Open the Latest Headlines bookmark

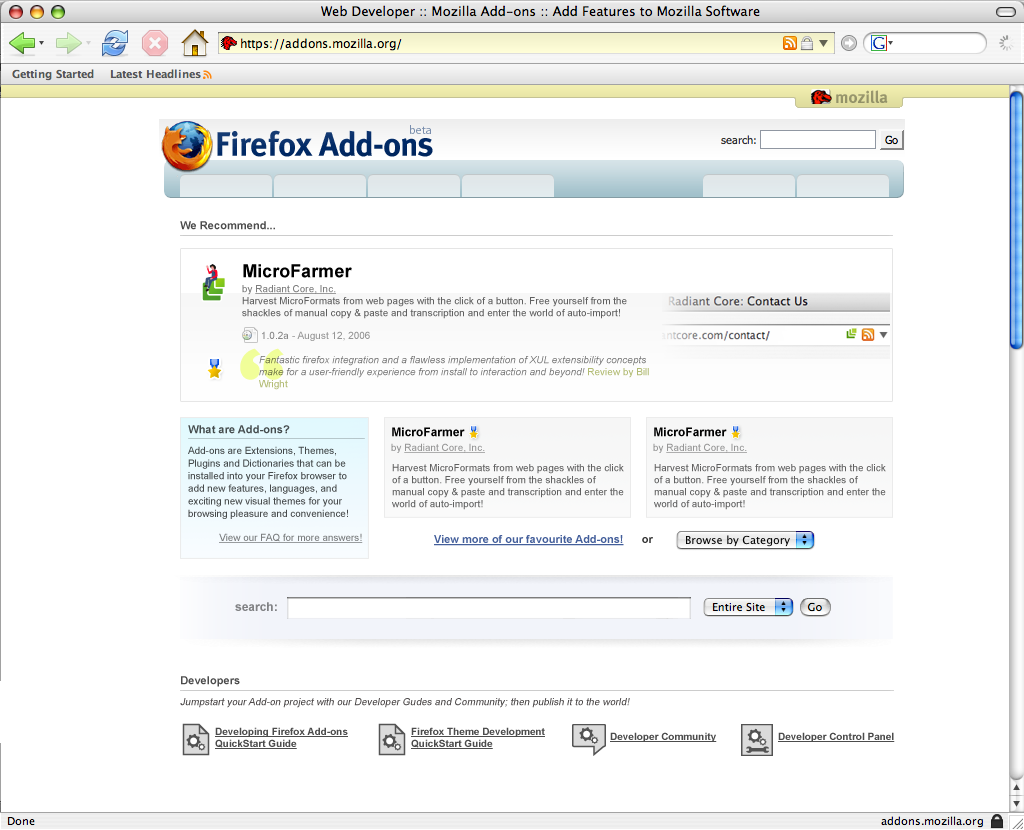155,74
